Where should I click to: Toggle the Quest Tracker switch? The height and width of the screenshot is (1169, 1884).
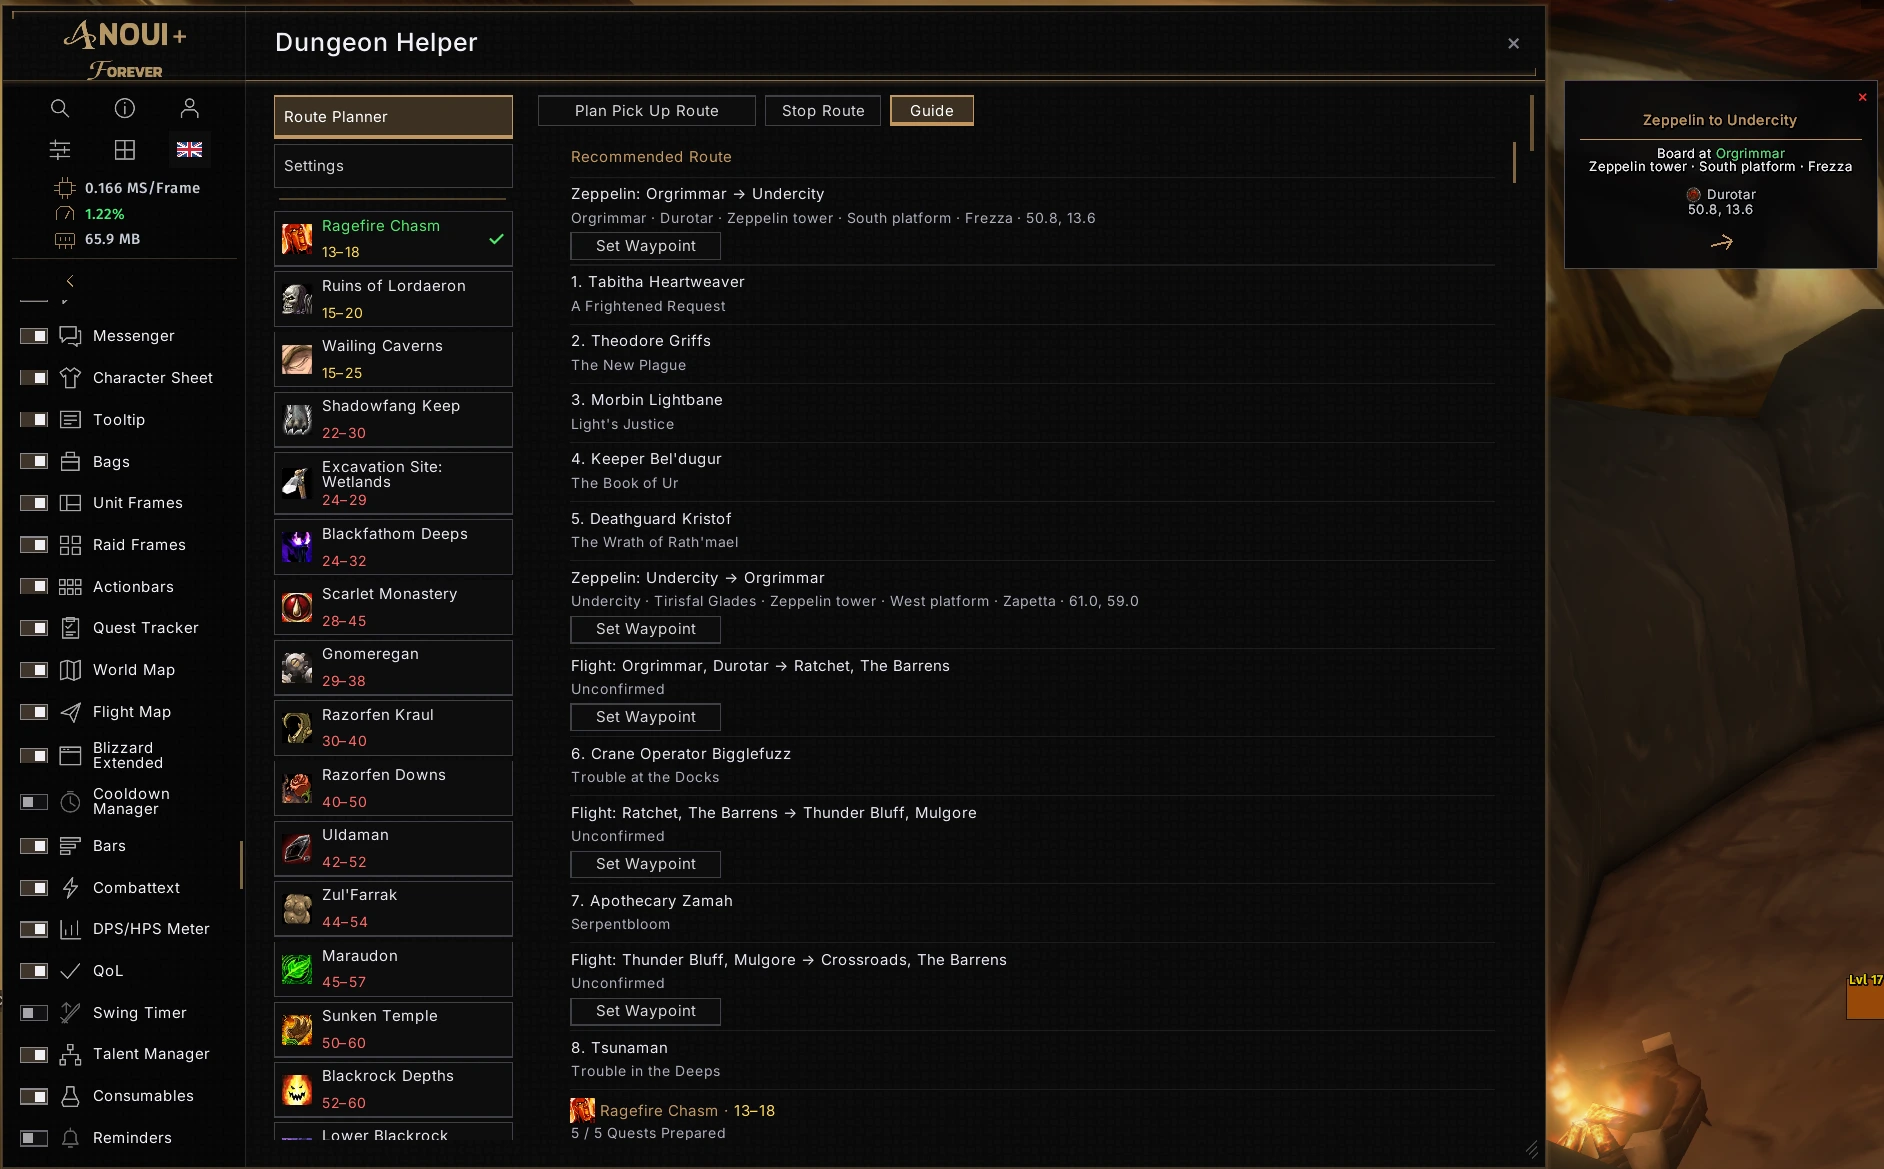[34, 628]
